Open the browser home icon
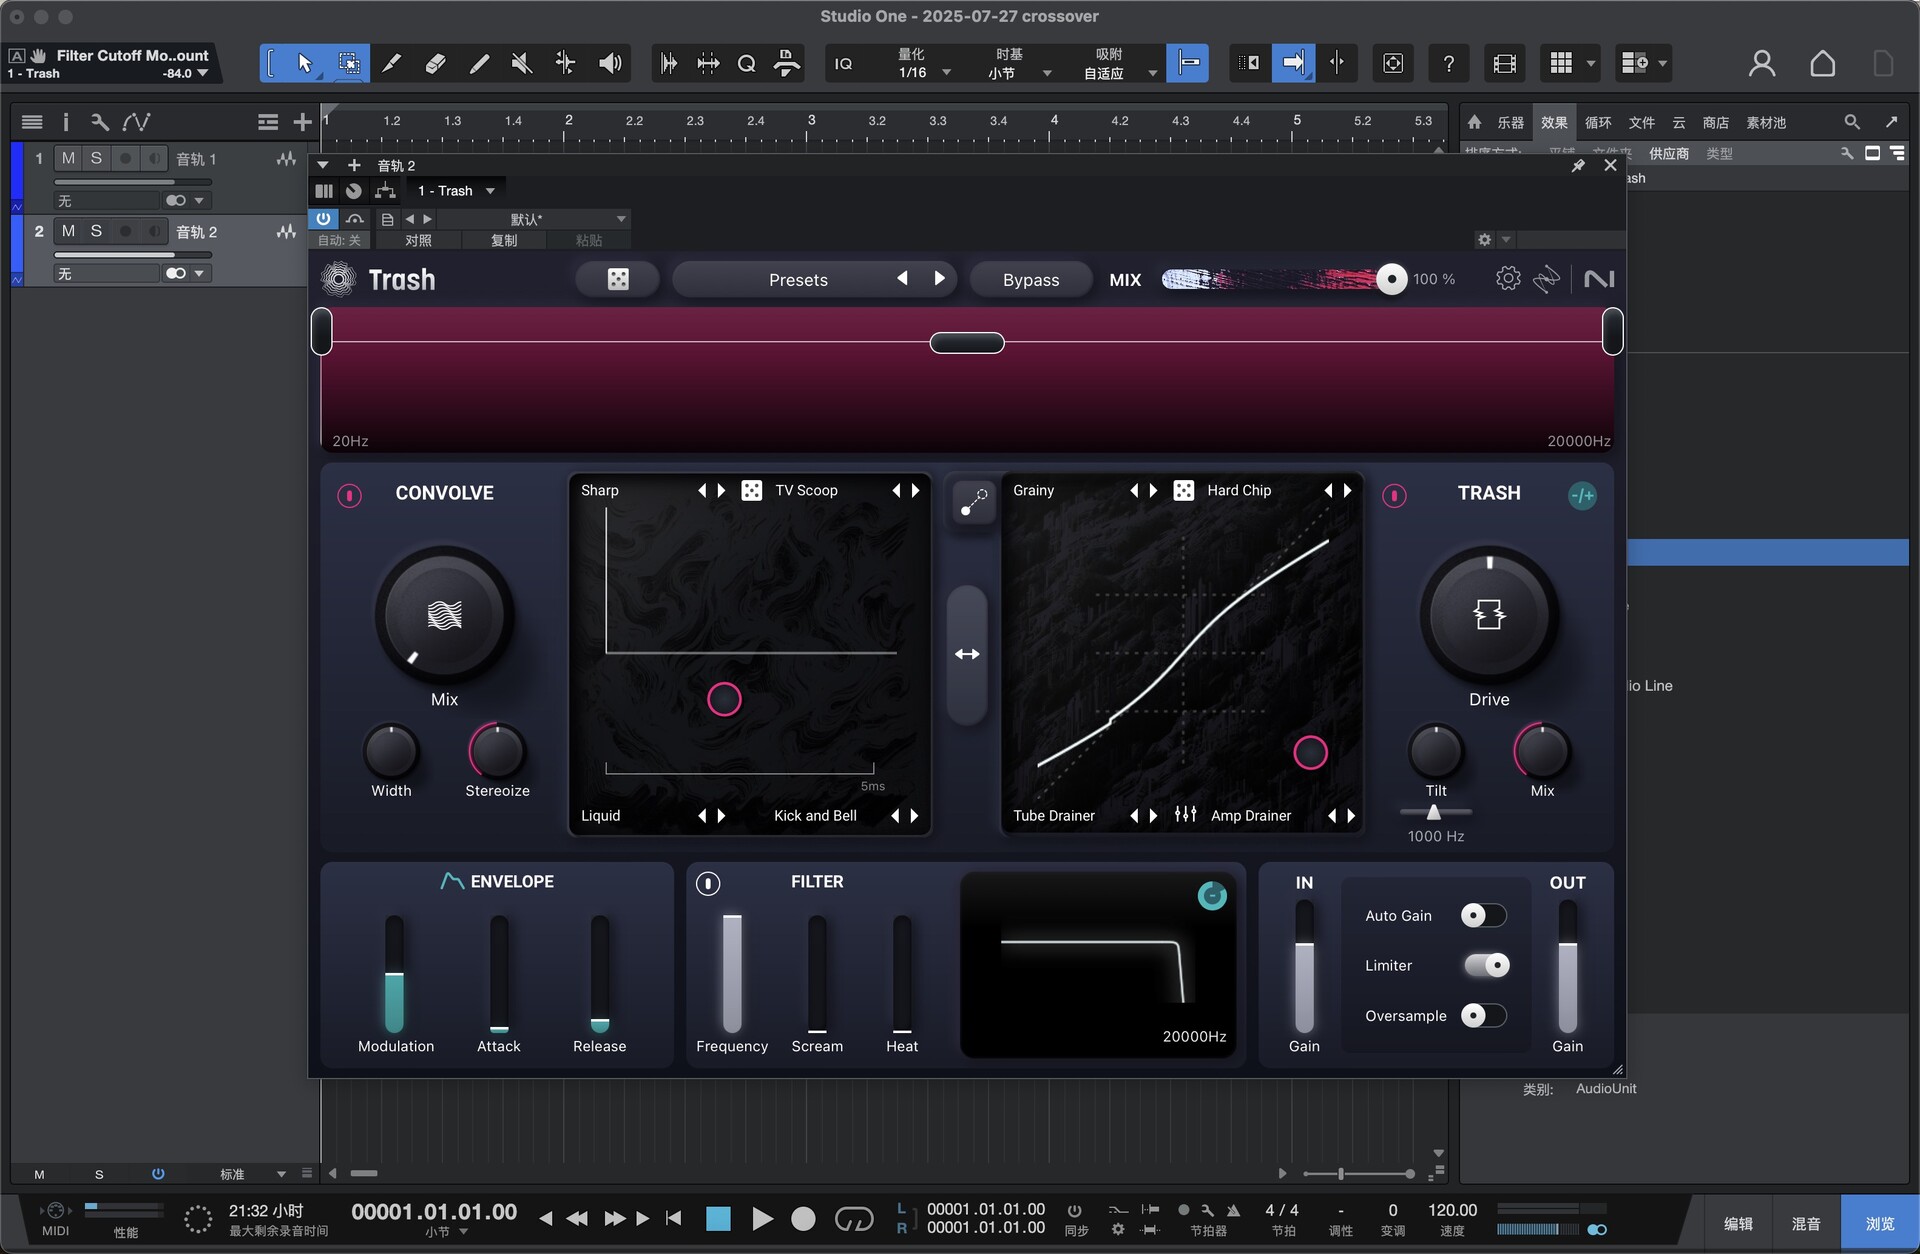The image size is (1920, 1254). click(1474, 122)
